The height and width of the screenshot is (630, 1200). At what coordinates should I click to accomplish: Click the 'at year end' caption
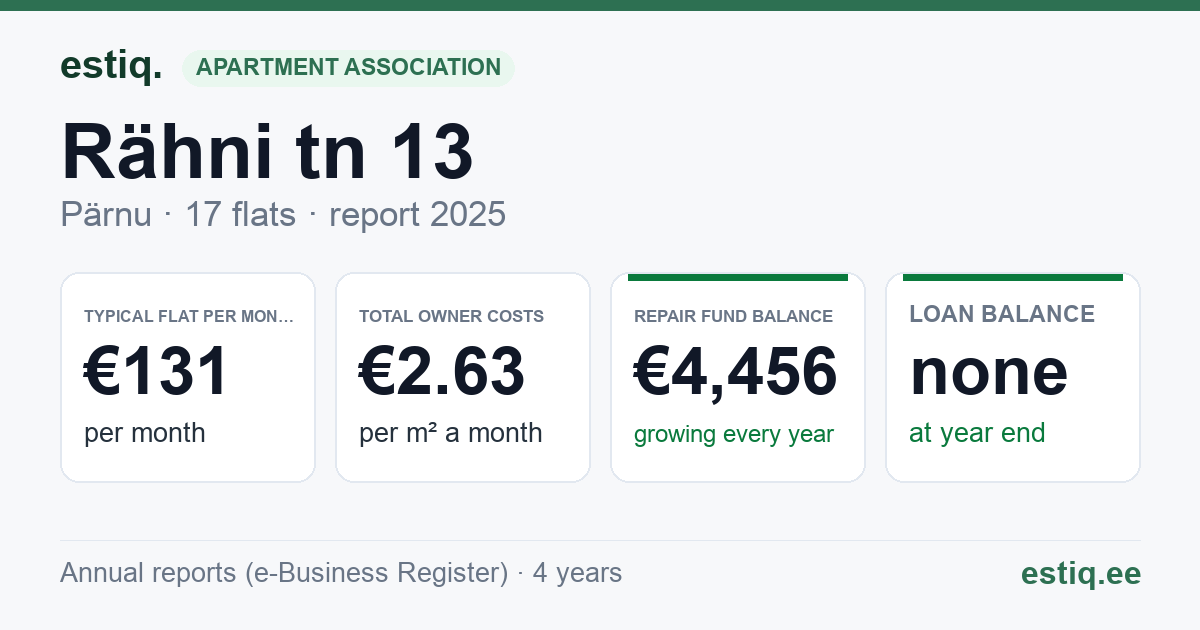pyautogui.click(x=977, y=433)
